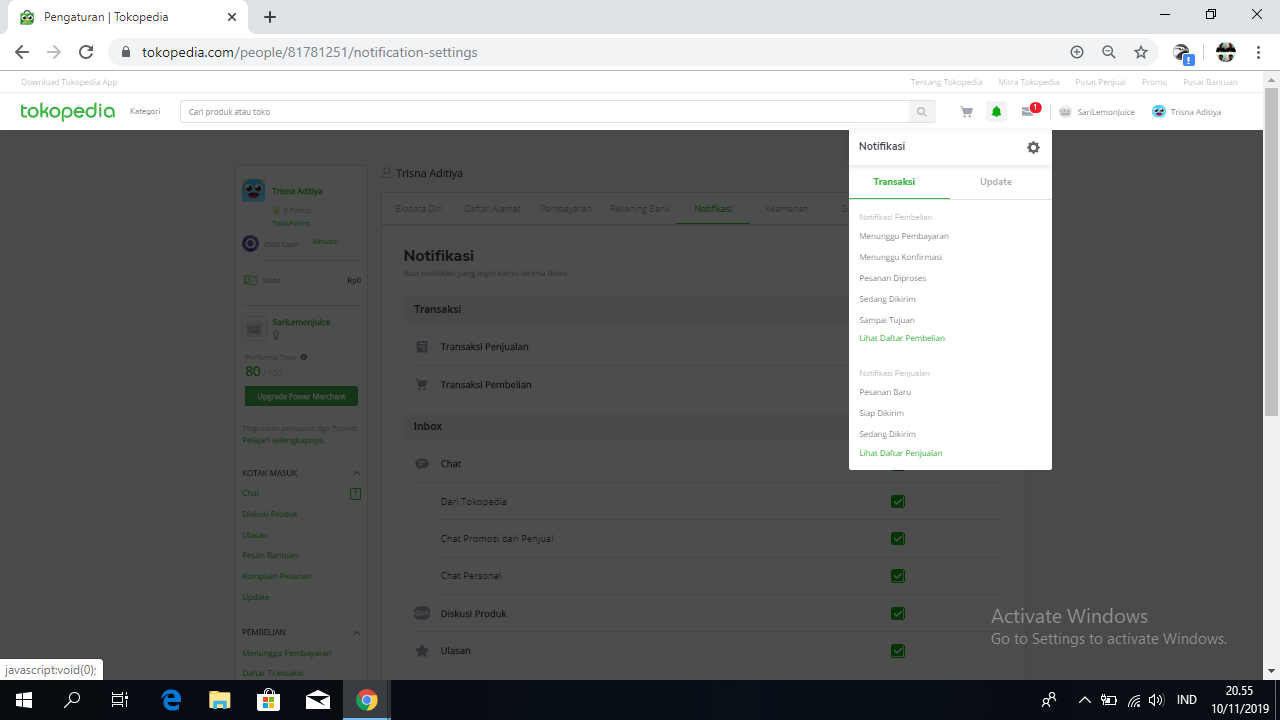
Task: Click the volume icon in system tray
Action: point(1156,700)
